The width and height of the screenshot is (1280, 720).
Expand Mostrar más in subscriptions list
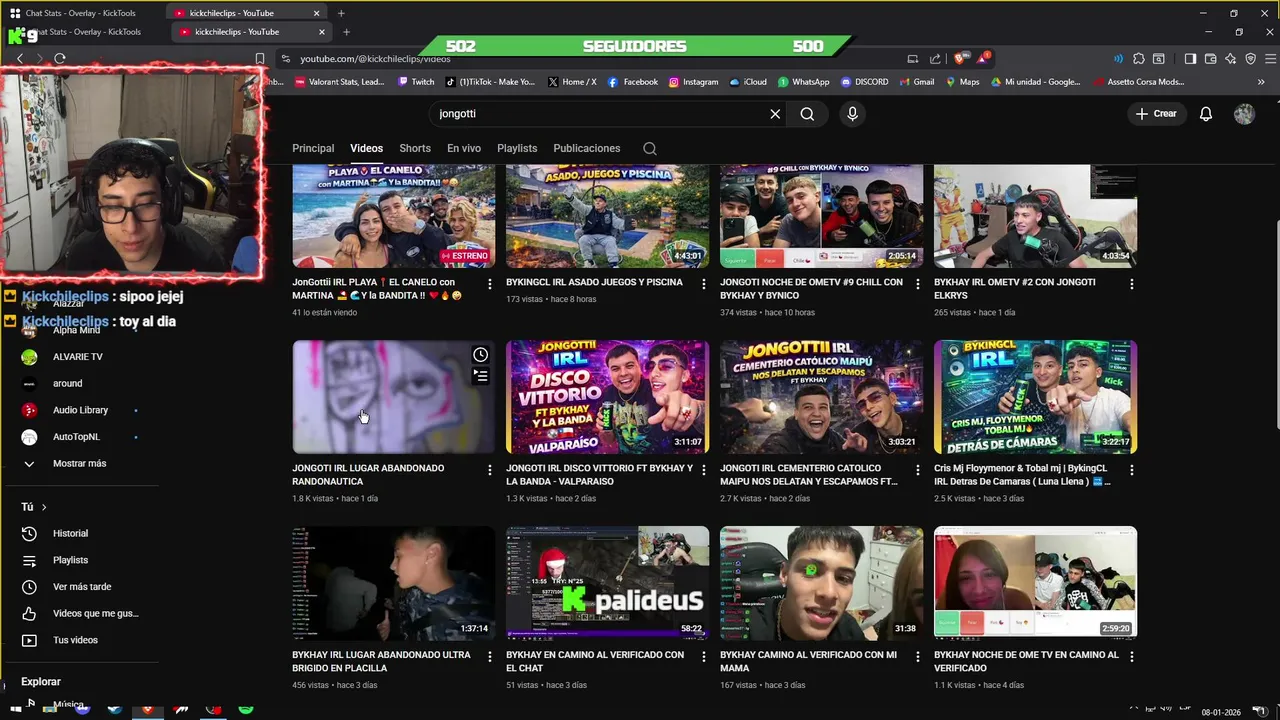[x=80, y=464]
